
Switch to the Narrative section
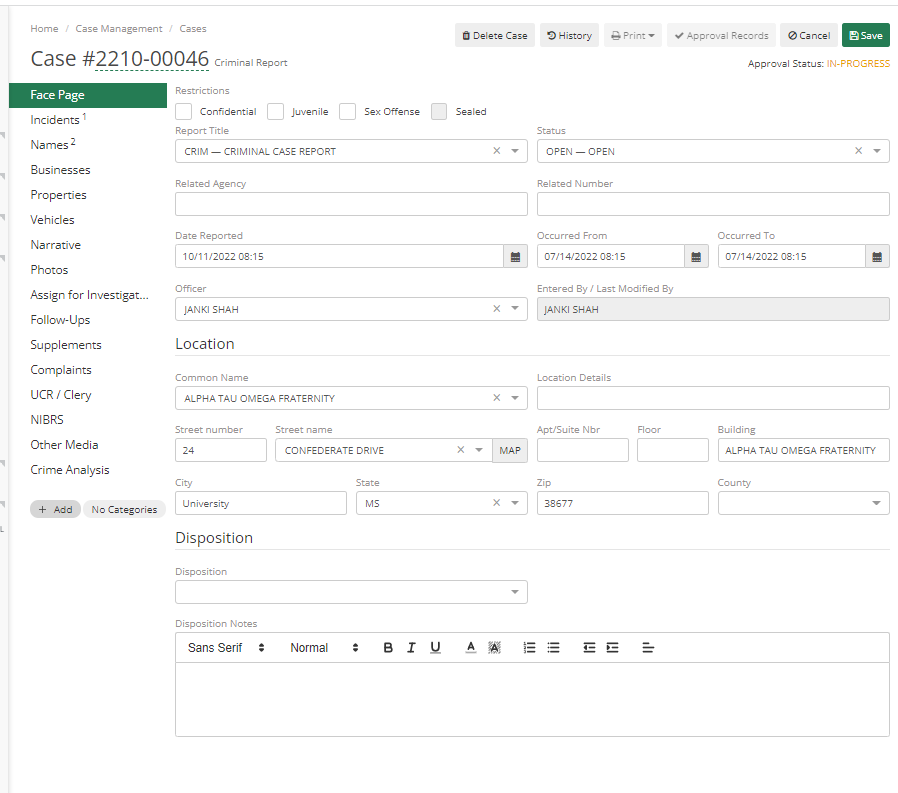pos(55,244)
